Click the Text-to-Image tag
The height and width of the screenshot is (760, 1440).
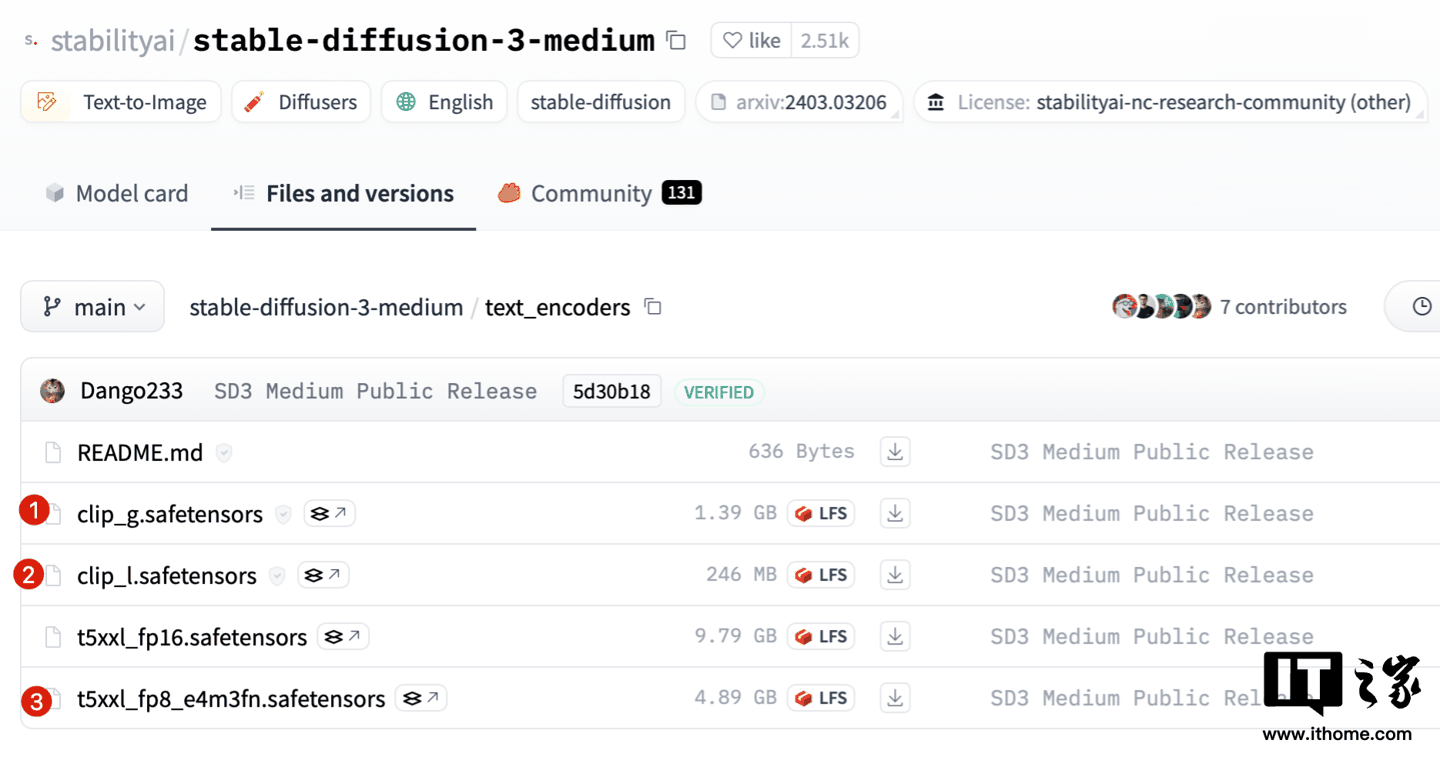[121, 102]
